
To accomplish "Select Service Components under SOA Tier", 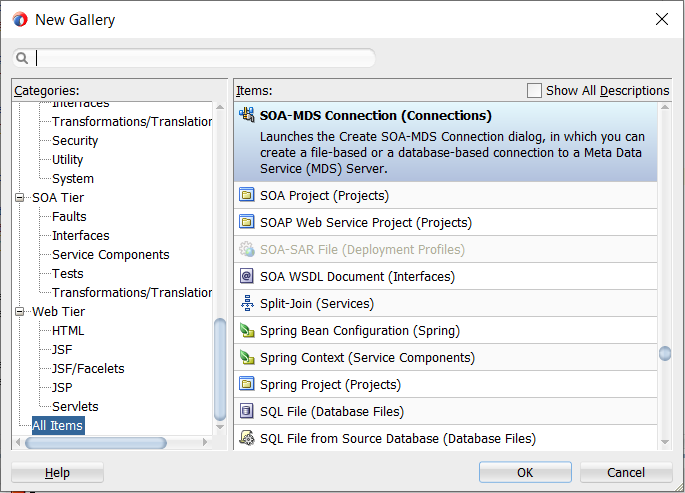I will click(110, 255).
